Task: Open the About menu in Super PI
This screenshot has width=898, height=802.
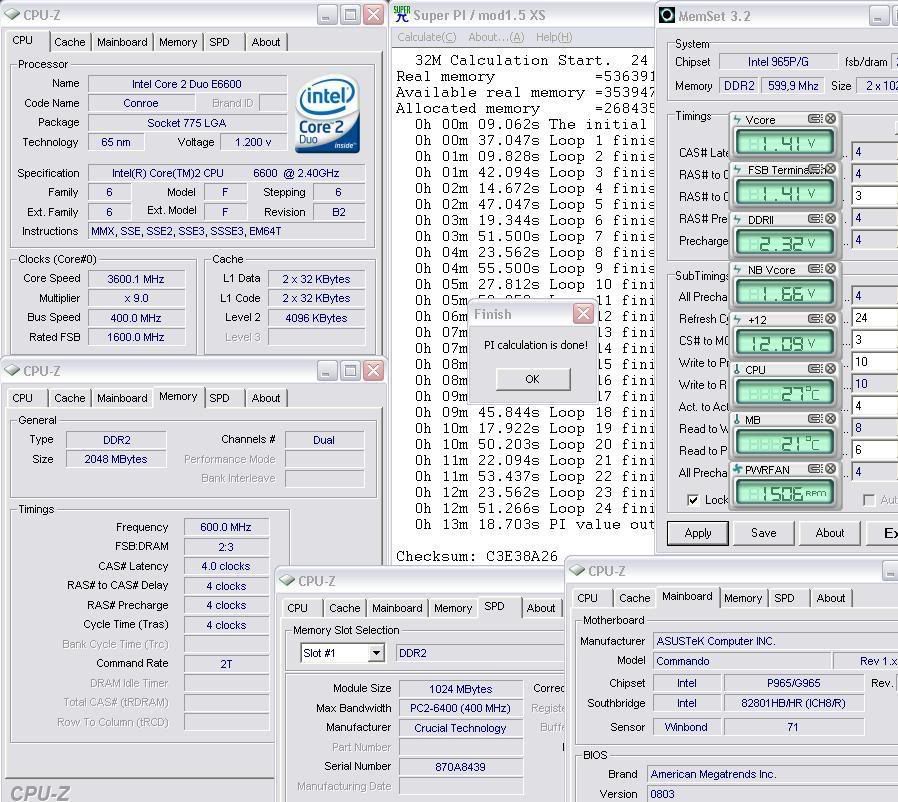Action: (496, 37)
